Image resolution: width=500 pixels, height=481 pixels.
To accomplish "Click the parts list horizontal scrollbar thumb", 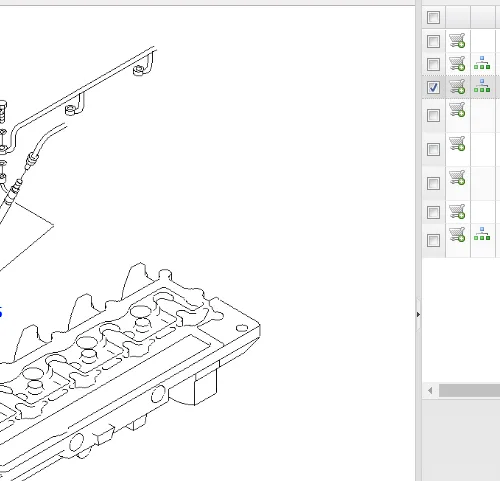I will click(x=469, y=390).
